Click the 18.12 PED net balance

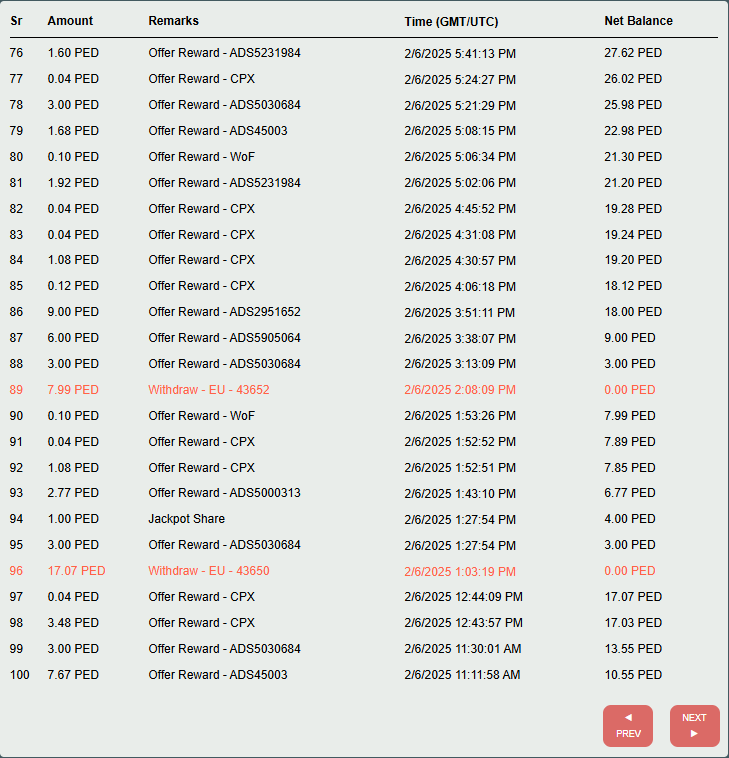tap(633, 286)
